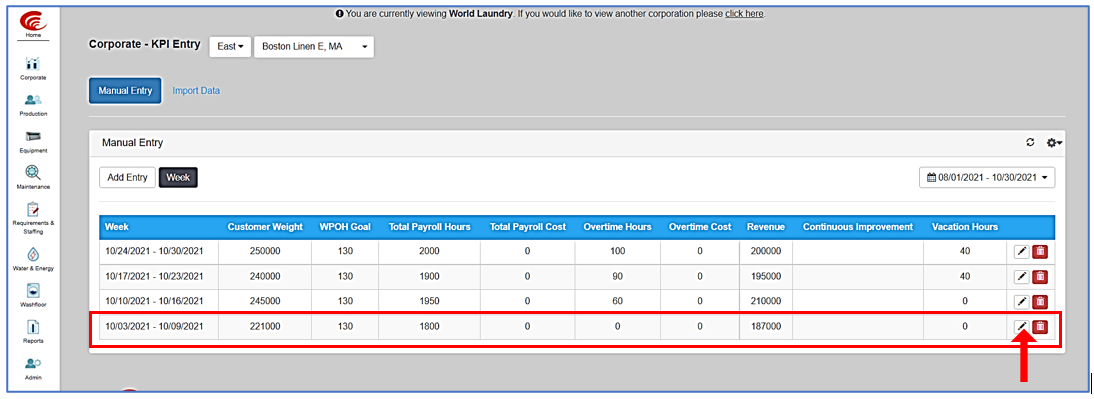Open the panel settings gear menu
This screenshot has width=1094, height=399.
click(1054, 142)
